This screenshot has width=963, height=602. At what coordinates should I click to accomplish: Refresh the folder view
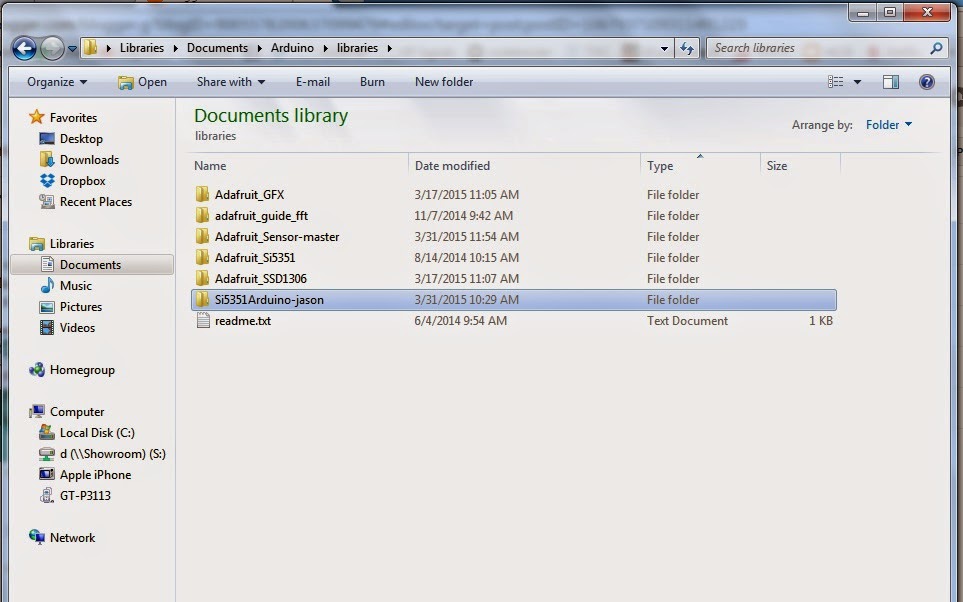[687, 48]
